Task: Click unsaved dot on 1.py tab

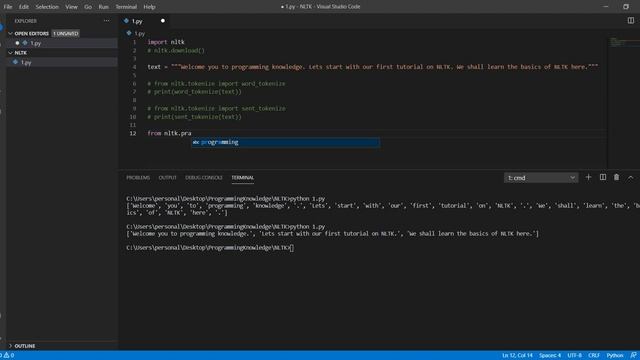Action: (x=162, y=21)
